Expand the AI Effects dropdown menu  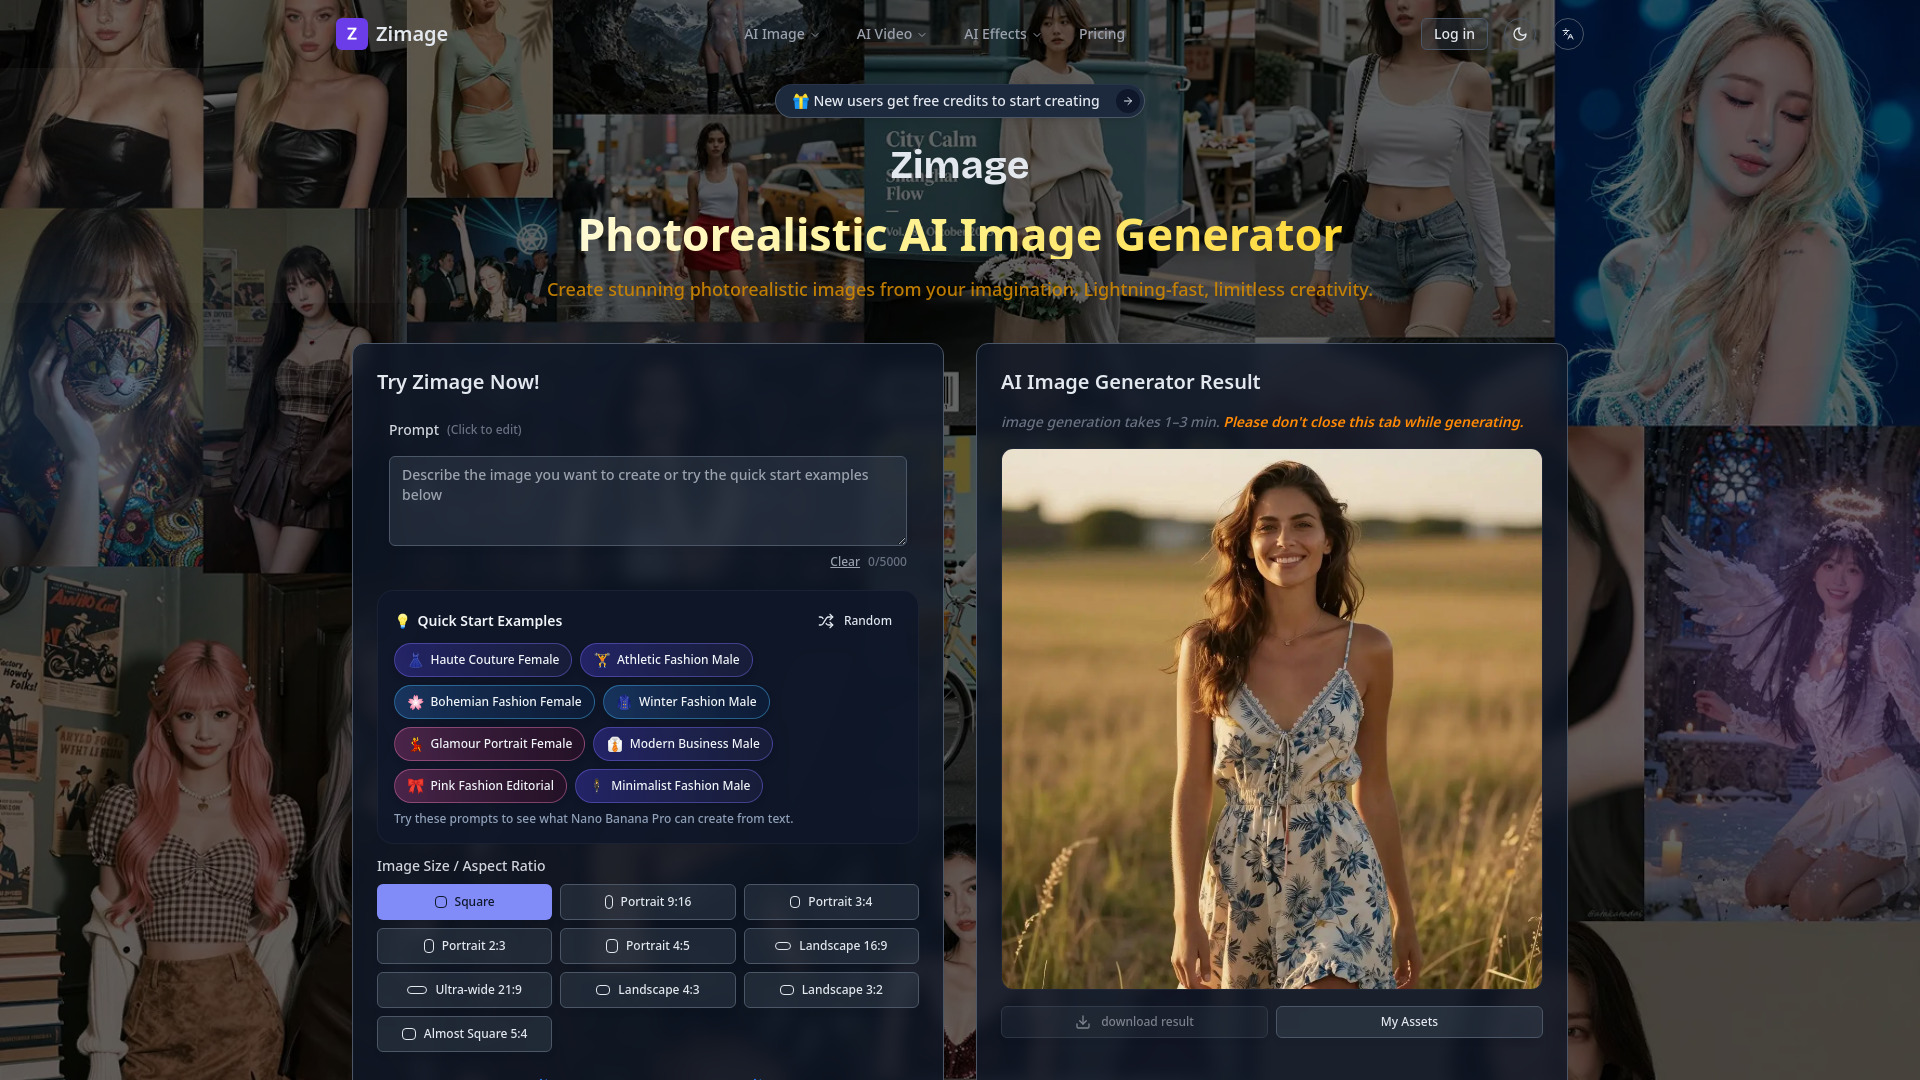click(x=1002, y=34)
